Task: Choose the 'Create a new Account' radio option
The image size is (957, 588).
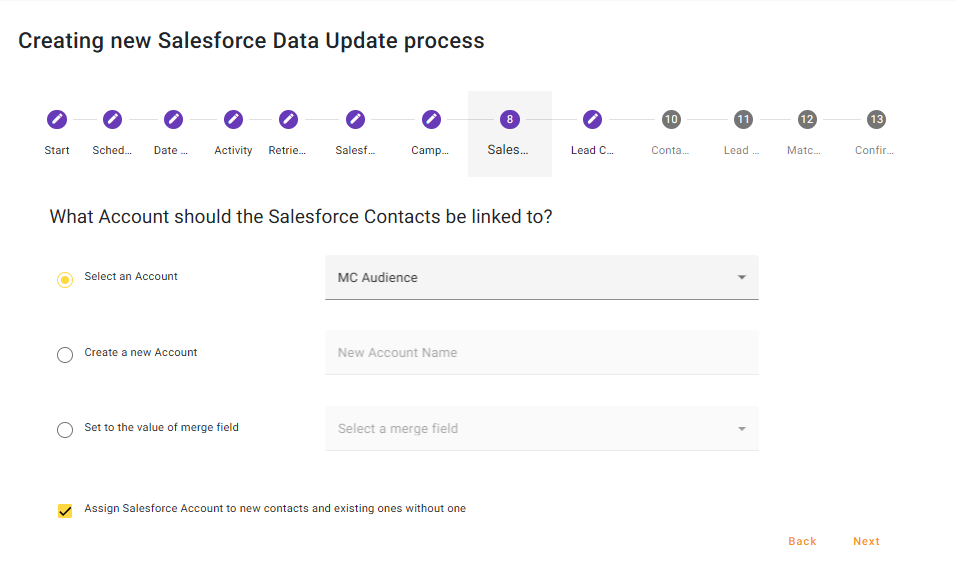Action: coord(65,355)
